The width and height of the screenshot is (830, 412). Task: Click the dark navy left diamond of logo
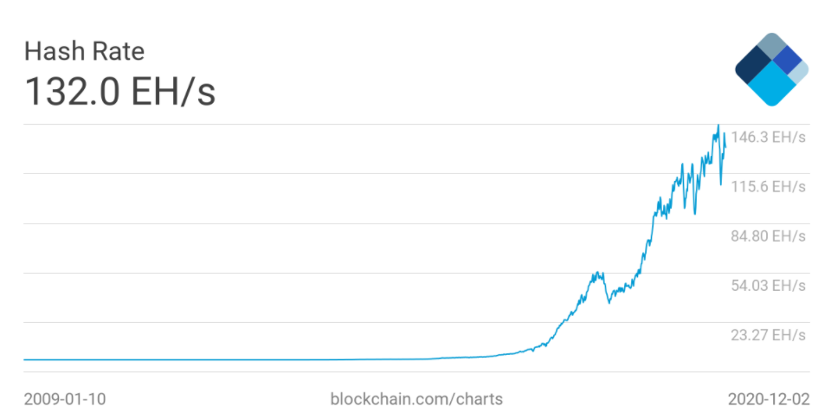pyautogui.click(x=751, y=68)
